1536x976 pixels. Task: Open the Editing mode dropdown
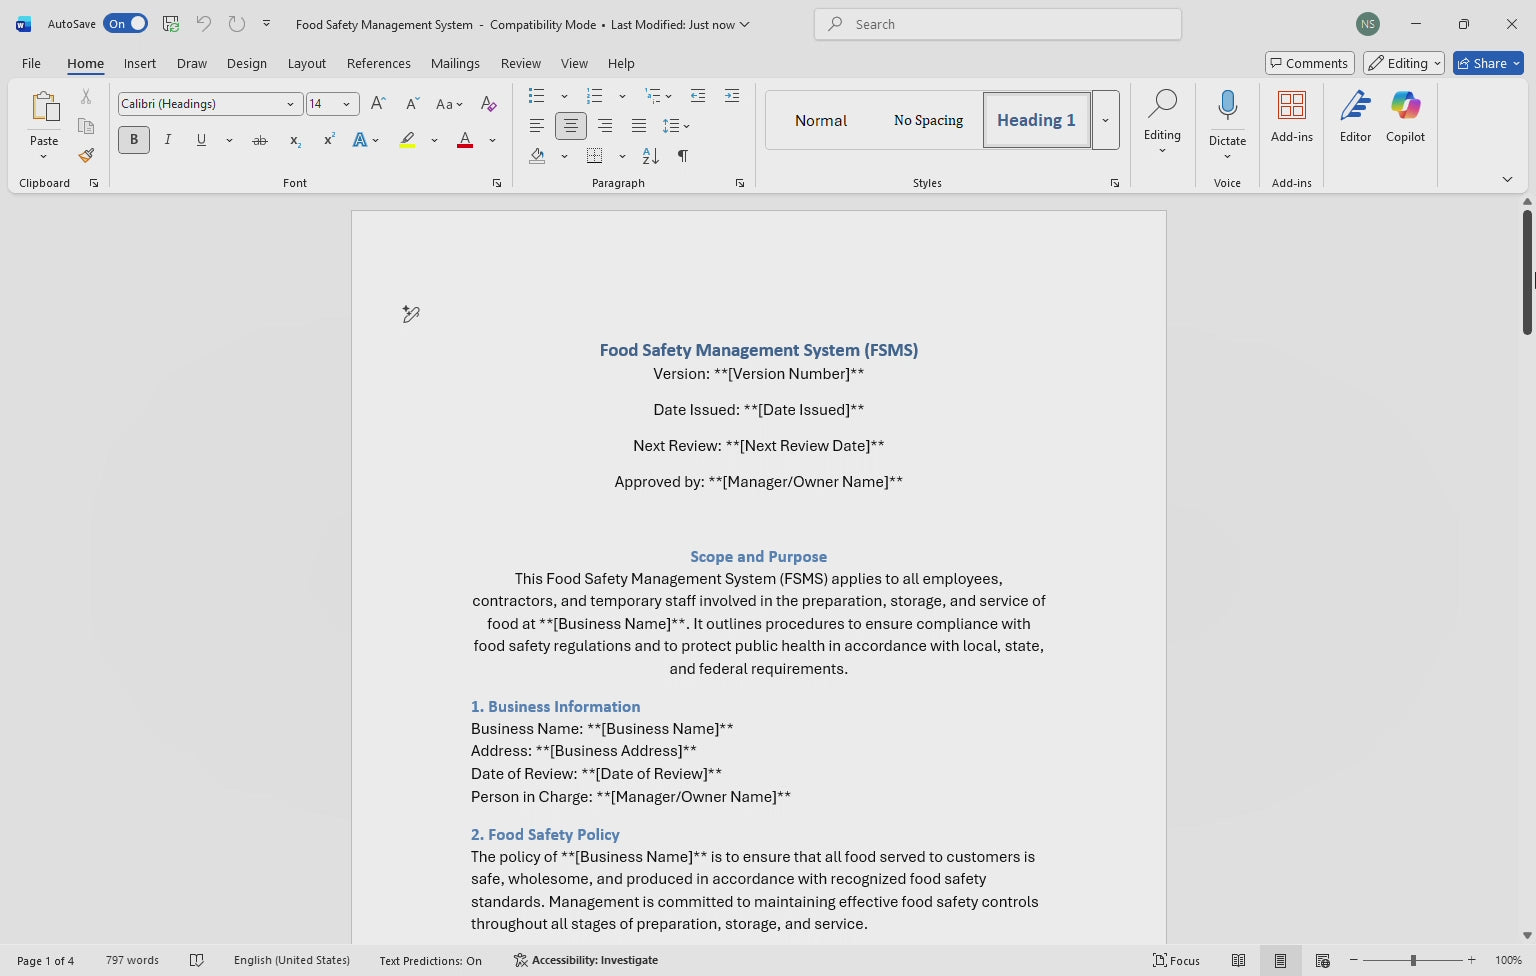pos(1404,63)
